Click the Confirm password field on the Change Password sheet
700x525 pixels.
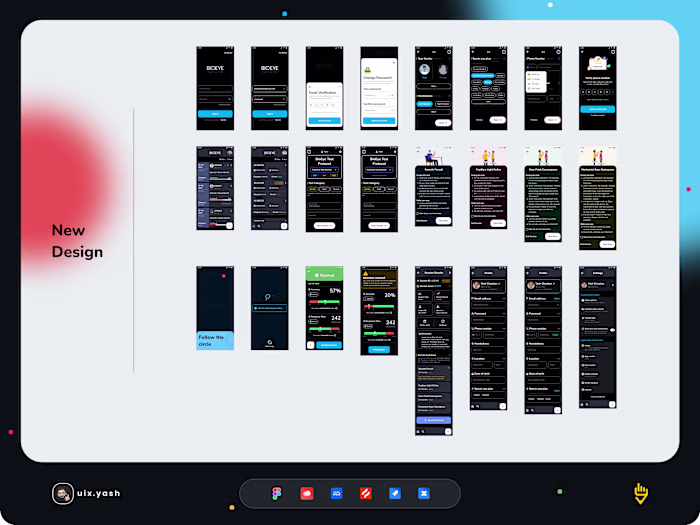[x=379, y=110]
